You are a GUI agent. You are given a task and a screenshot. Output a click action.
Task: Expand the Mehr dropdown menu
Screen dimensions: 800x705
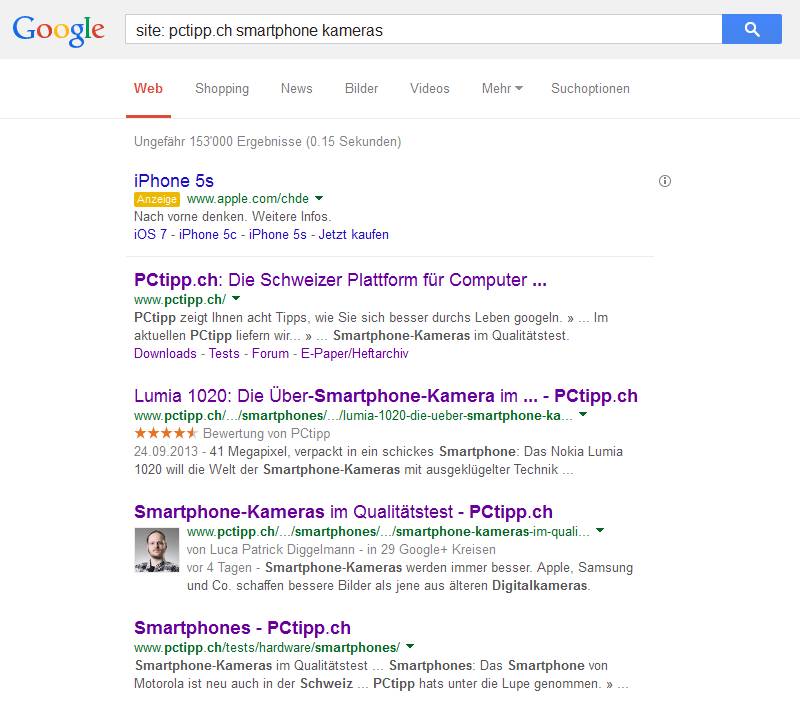pyautogui.click(x=502, y=88)
